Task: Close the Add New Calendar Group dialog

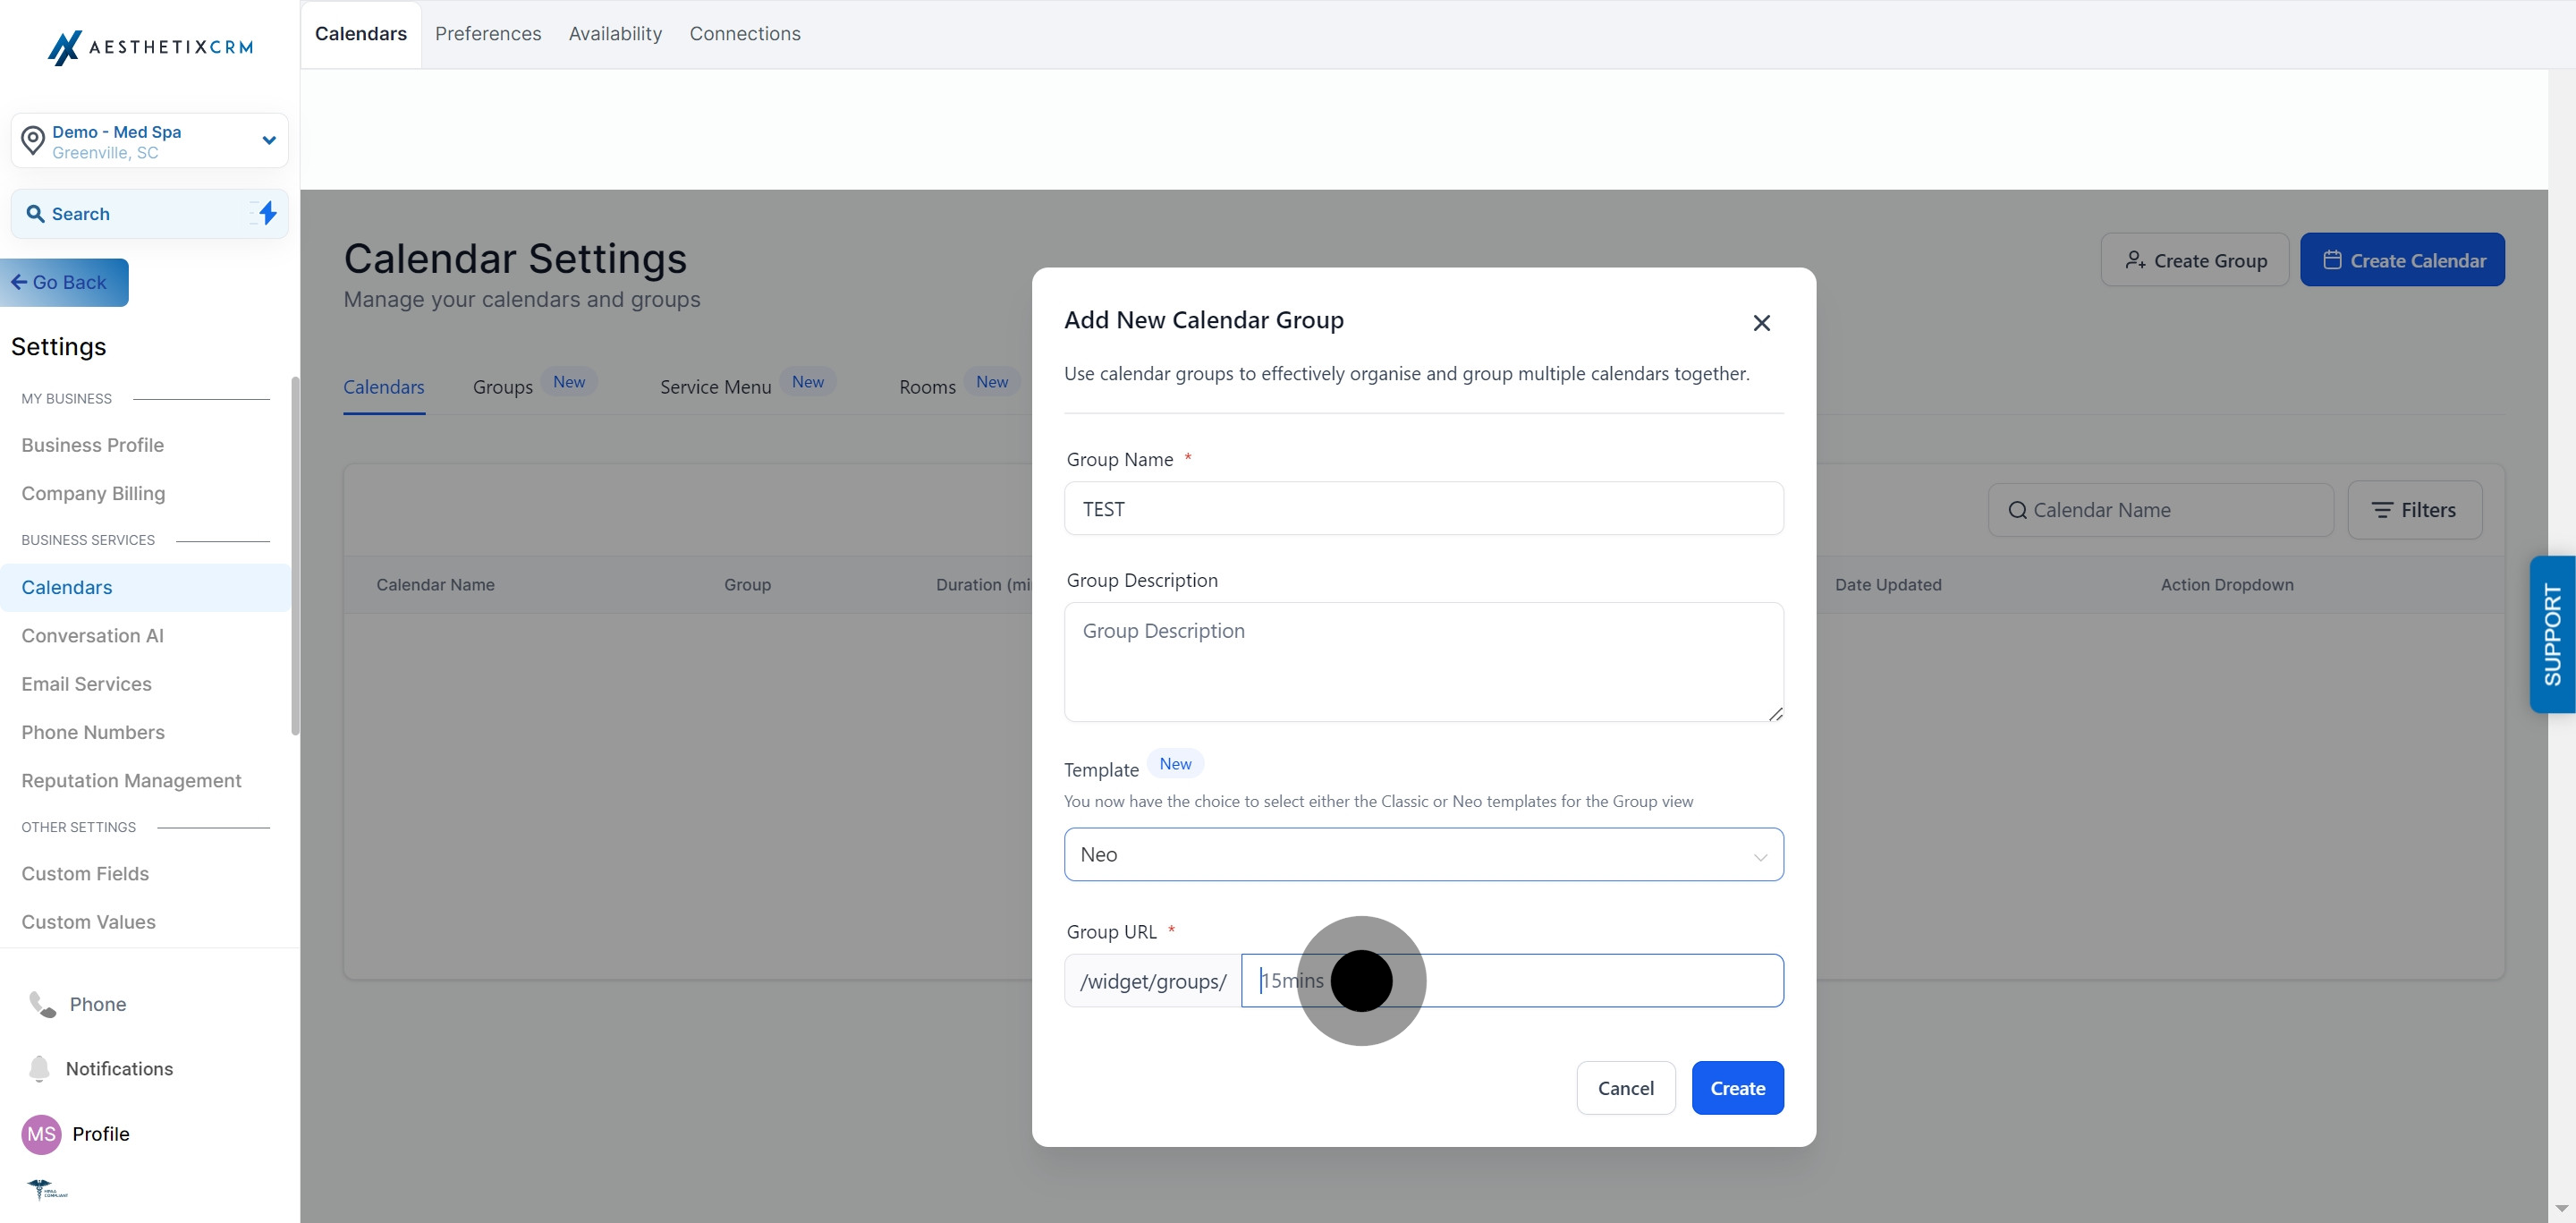Action: pyautogui.click(x=1761, y=323)
